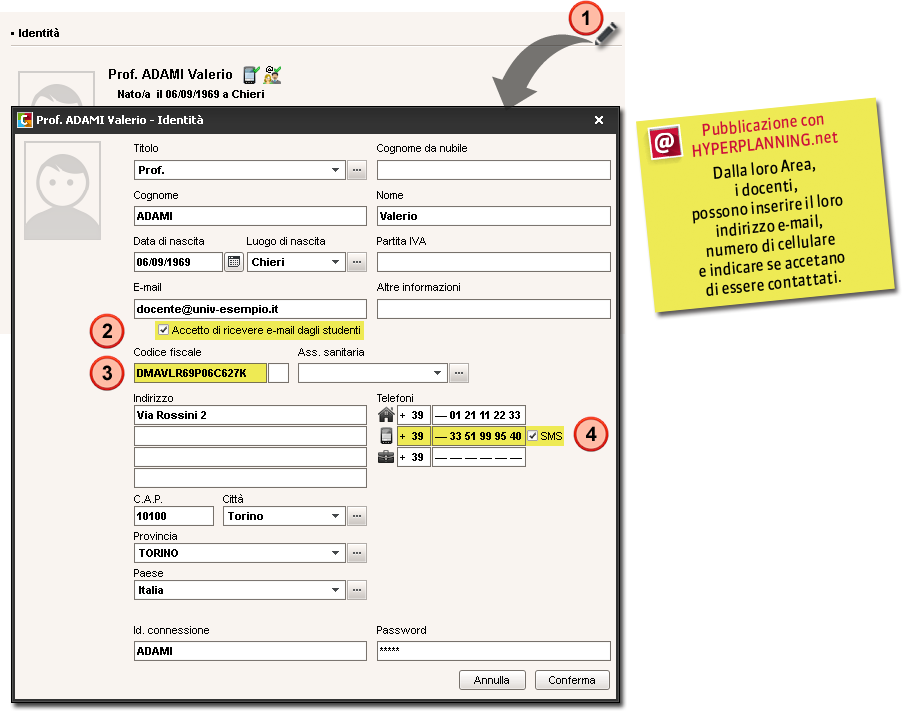Close the Identità dialog
Image resolution: width=908 pixels, height=717 pixels.
(x=599, y=120)
